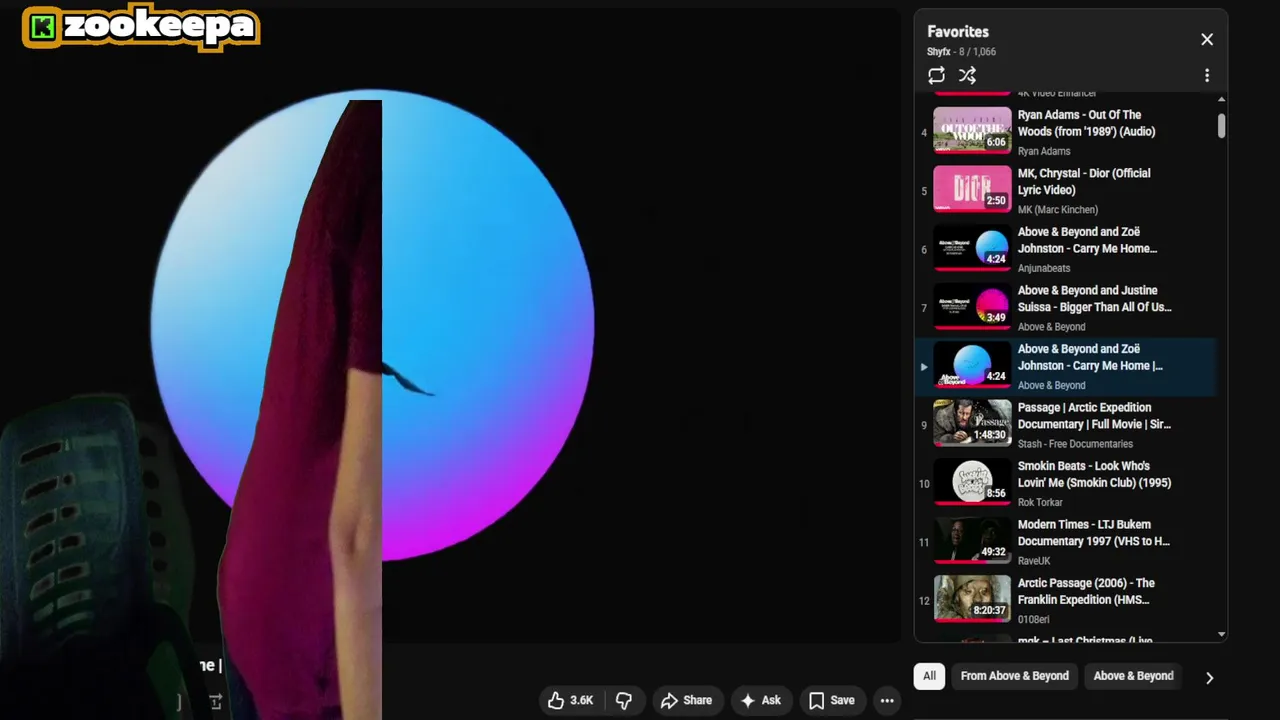This screenshot has width=1280, height=720.
Task: Open Arctic Passage 2006 thumbnail
Action: 972,598
